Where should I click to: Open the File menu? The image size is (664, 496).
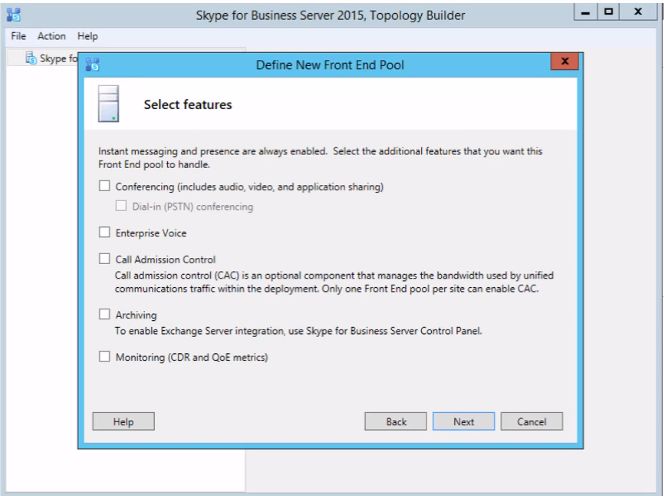(18, 36)
